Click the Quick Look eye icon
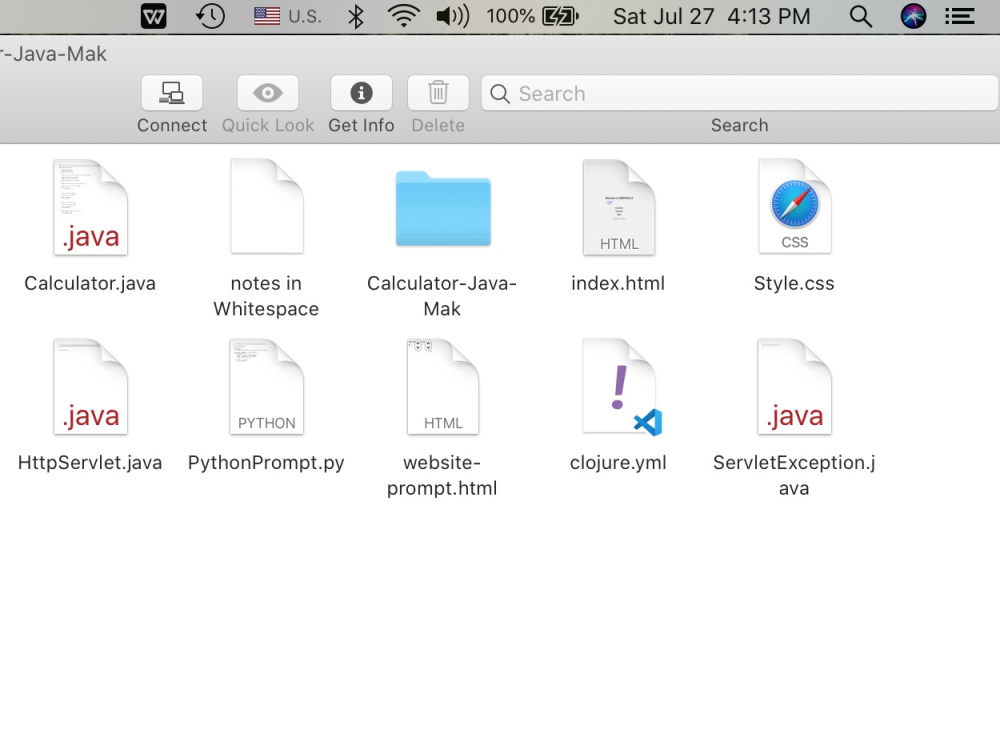This screenshot has height=750, width=1000. [x=268, y=93]
